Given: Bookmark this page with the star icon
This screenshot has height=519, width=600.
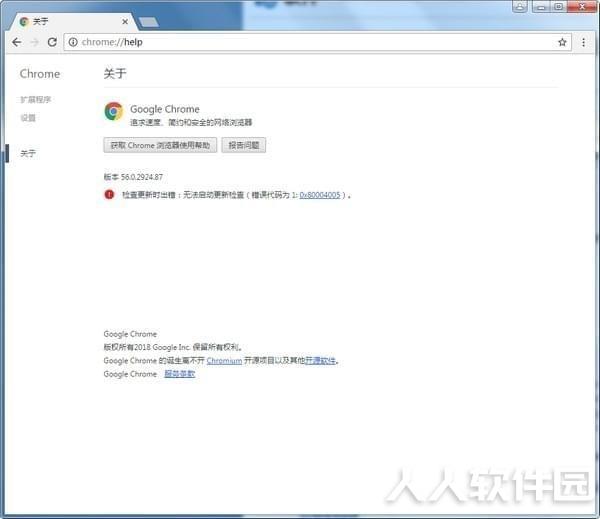Looking at the screenshot, I should [x=562, y=42].
